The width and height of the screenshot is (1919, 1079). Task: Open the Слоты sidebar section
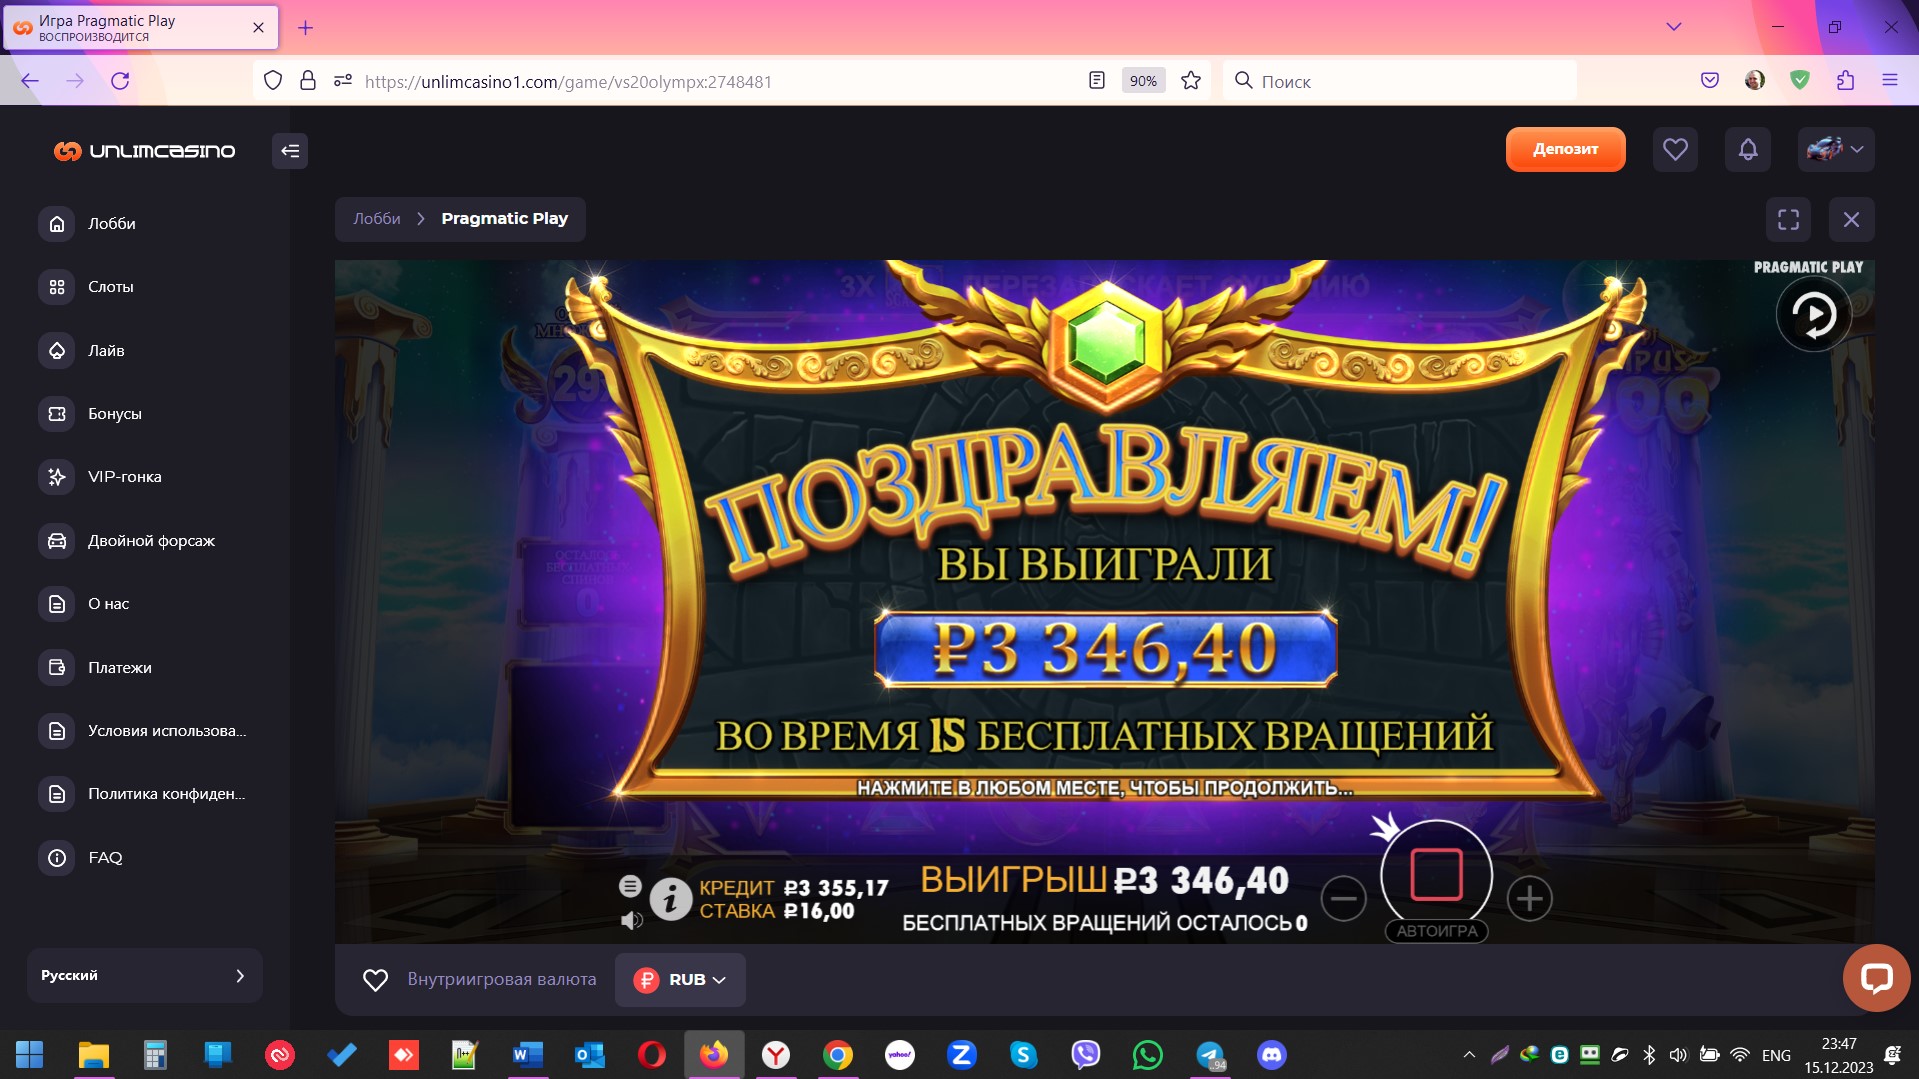pos(110,287)
